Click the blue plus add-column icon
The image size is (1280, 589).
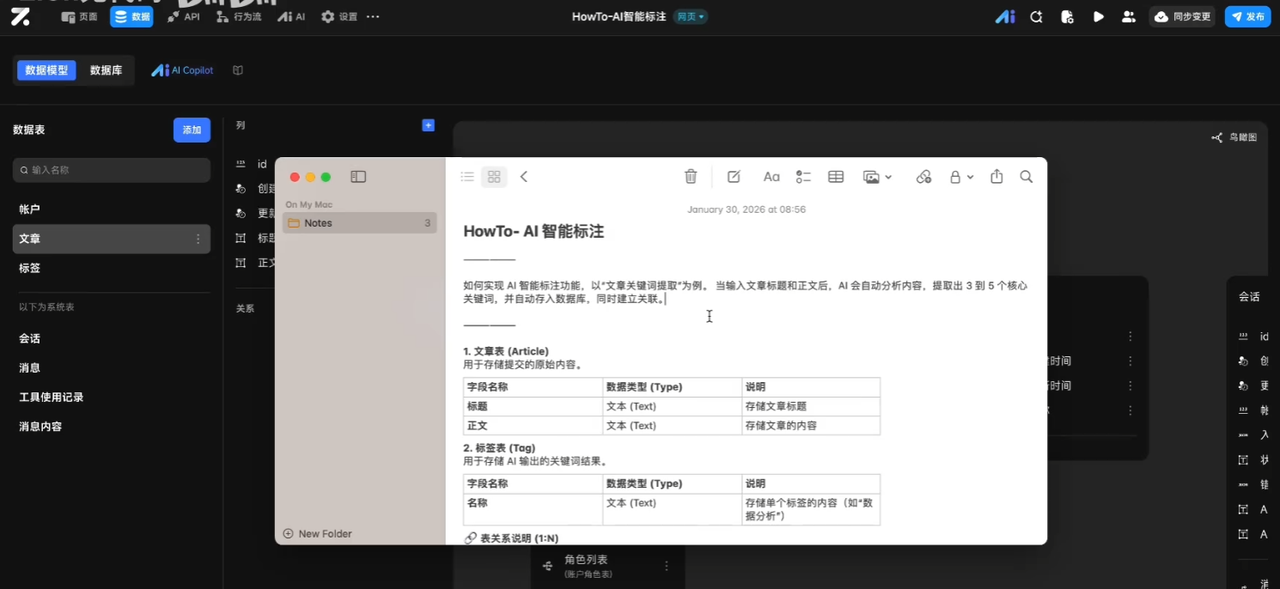pos(428,125)
